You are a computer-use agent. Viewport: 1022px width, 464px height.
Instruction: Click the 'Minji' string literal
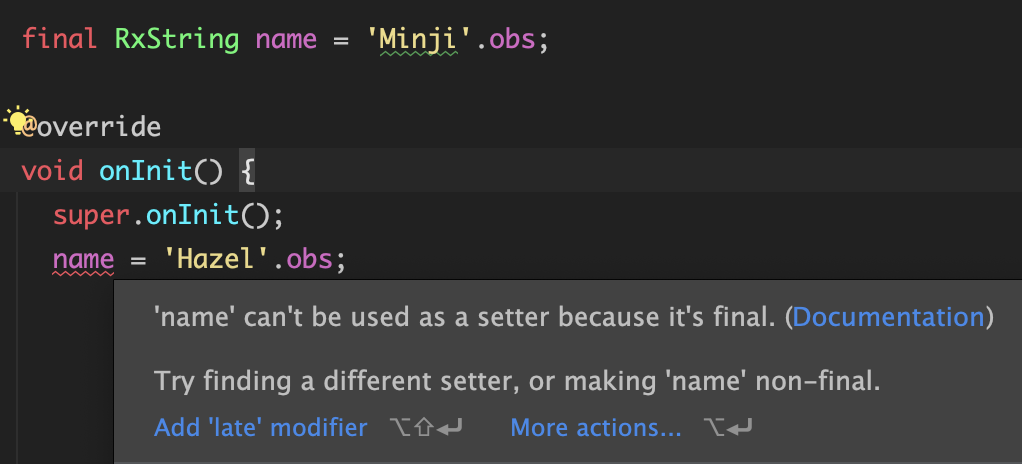click(x=419, y=40)
